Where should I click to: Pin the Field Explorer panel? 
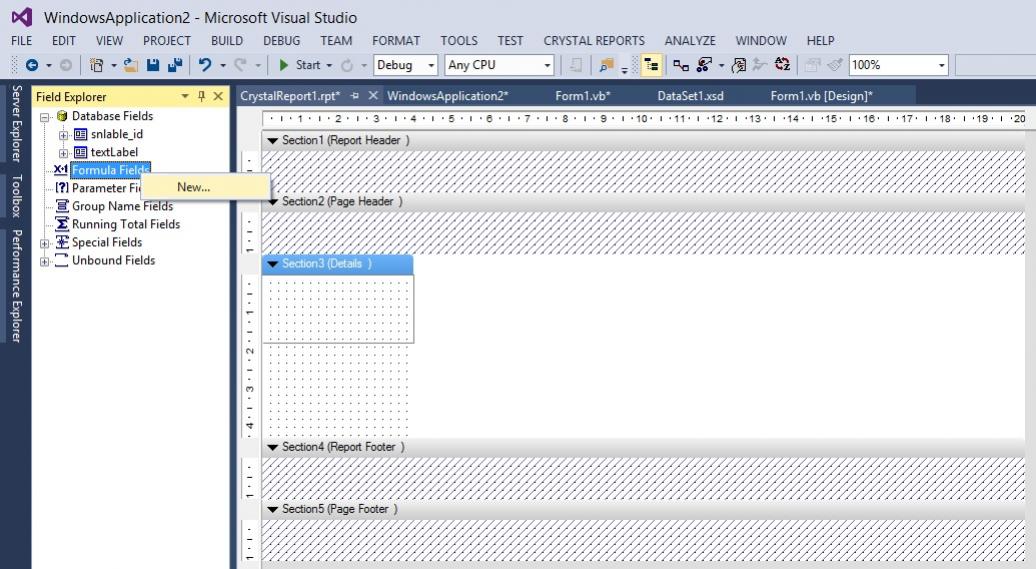[202, 96]
